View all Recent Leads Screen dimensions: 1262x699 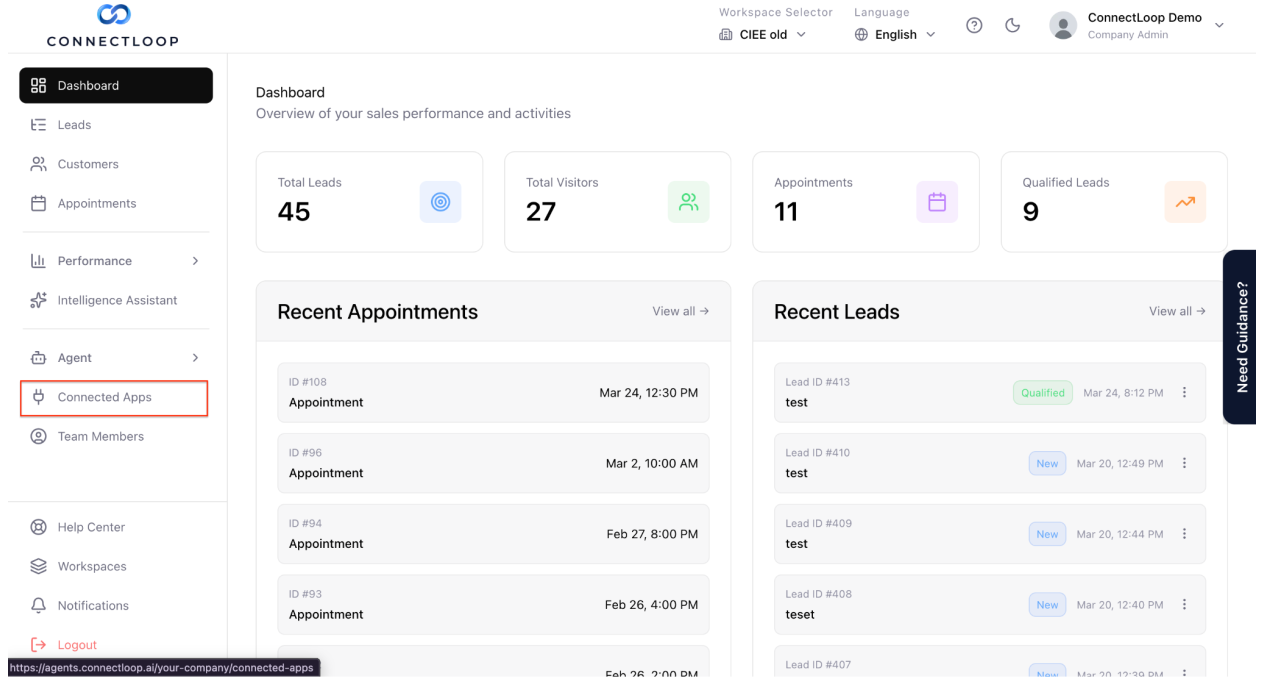(x=1177, y=311)
